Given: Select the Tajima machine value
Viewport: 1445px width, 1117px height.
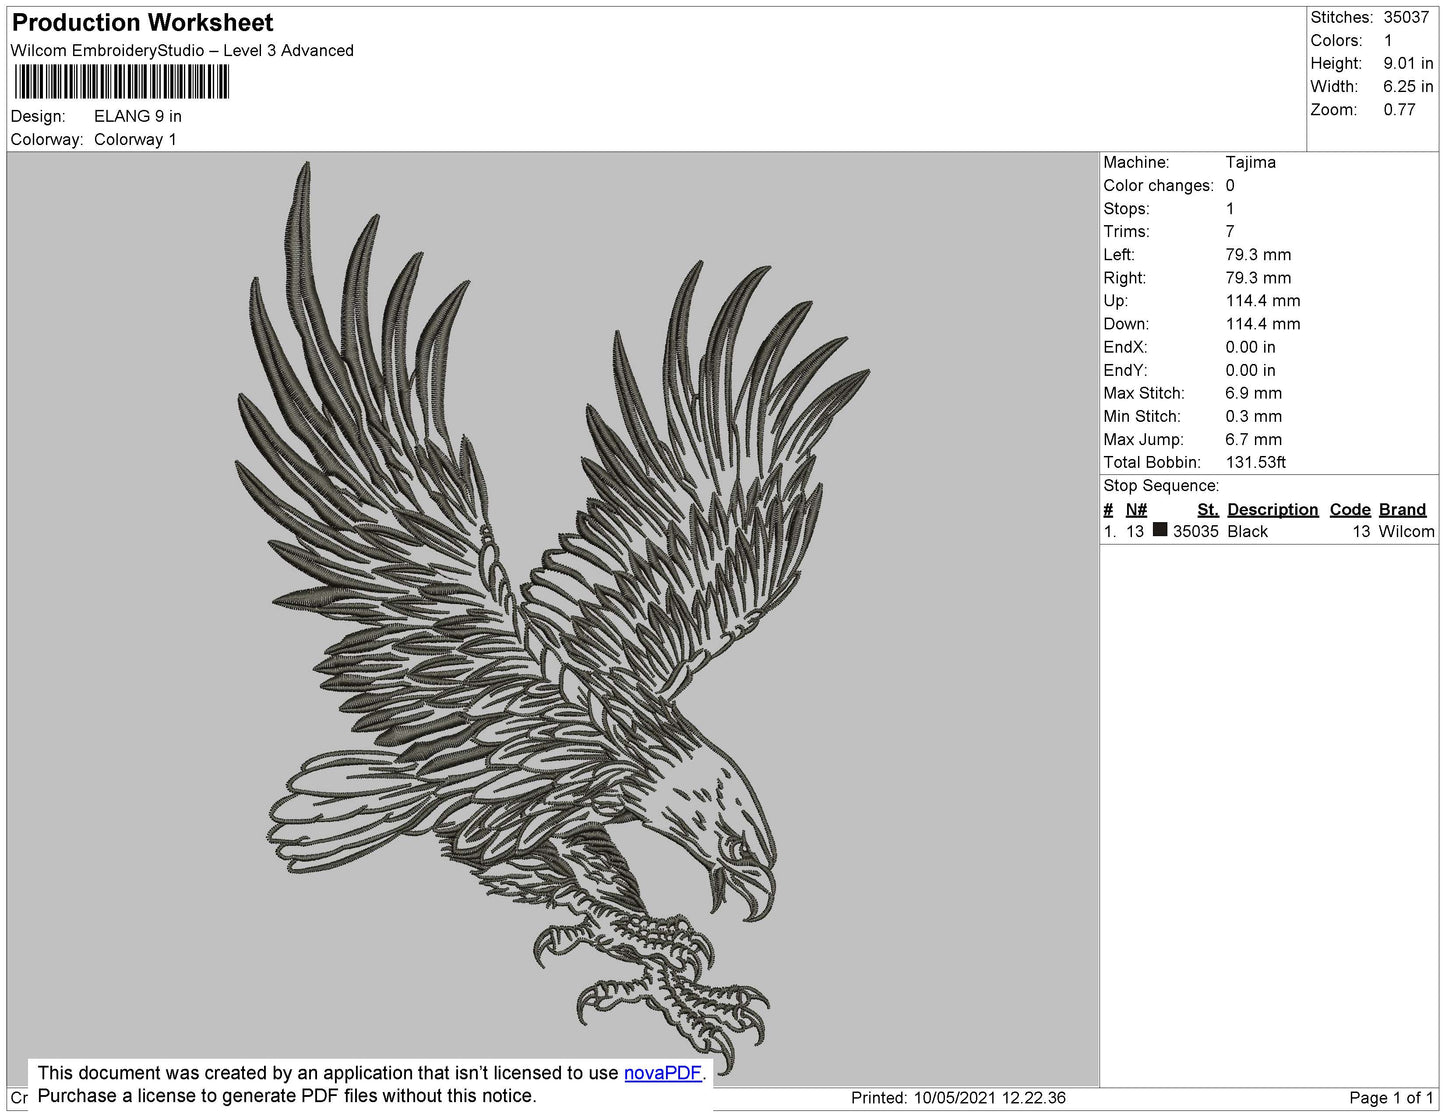Looking at the screenshot, I should 1250,162.
